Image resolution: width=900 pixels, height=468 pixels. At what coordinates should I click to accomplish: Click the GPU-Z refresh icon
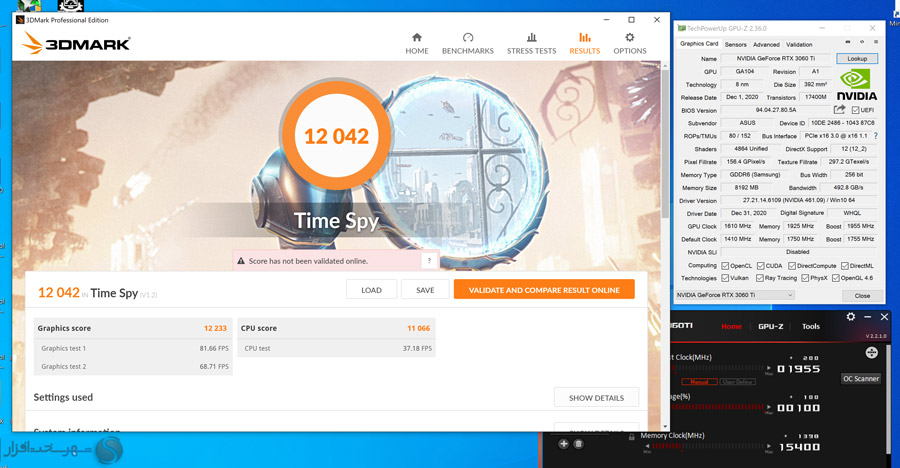[x=862, y=42]
